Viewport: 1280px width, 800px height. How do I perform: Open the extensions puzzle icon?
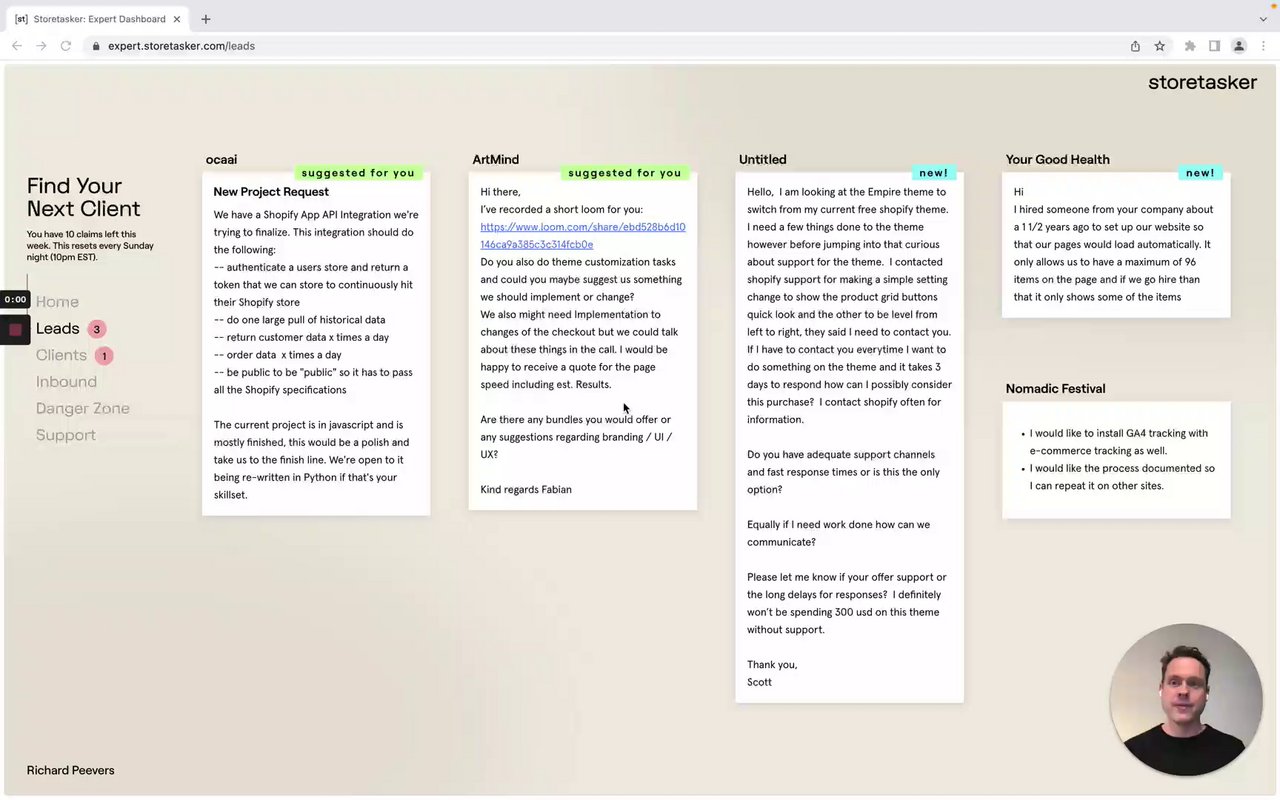[x=1190, y=46]
